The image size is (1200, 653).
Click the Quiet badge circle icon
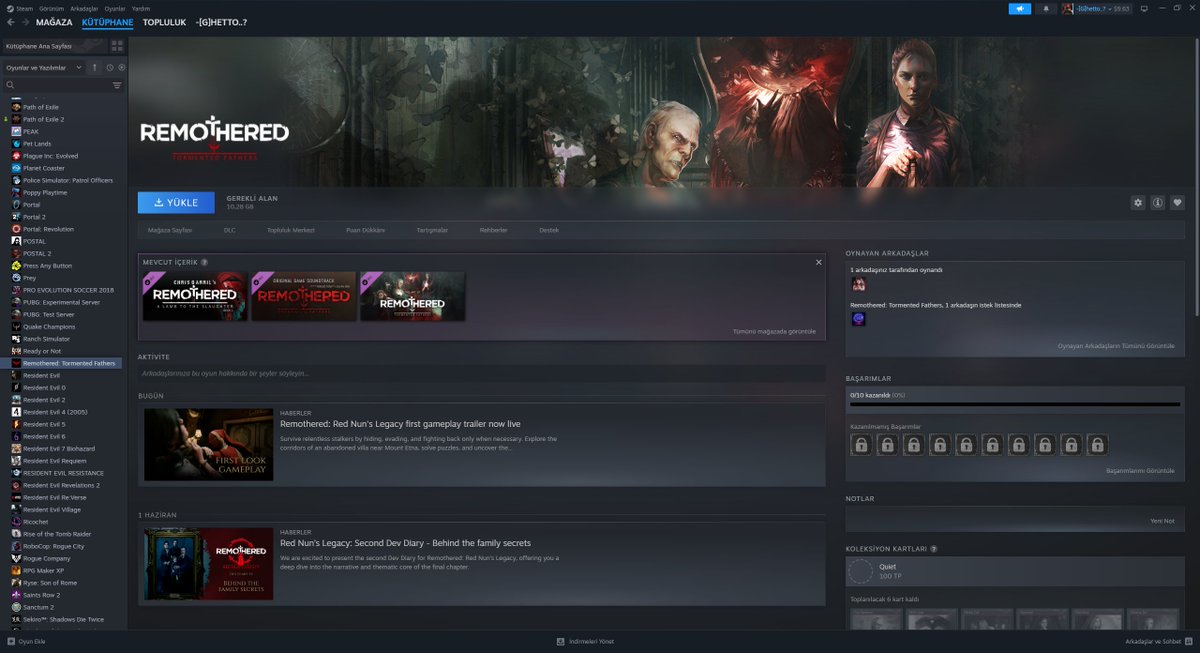pyautogui.click(x=860, y=572)
